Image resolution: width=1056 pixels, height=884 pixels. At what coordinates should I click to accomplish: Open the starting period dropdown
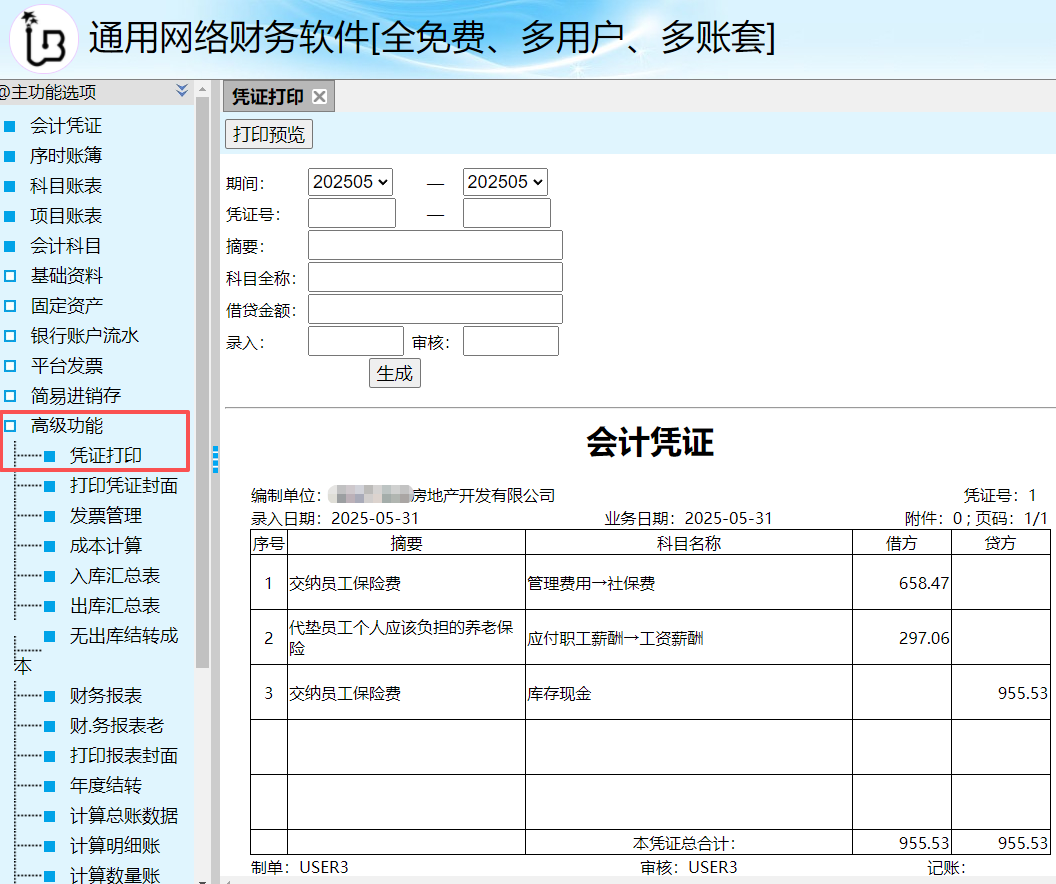tap(350, 182)
